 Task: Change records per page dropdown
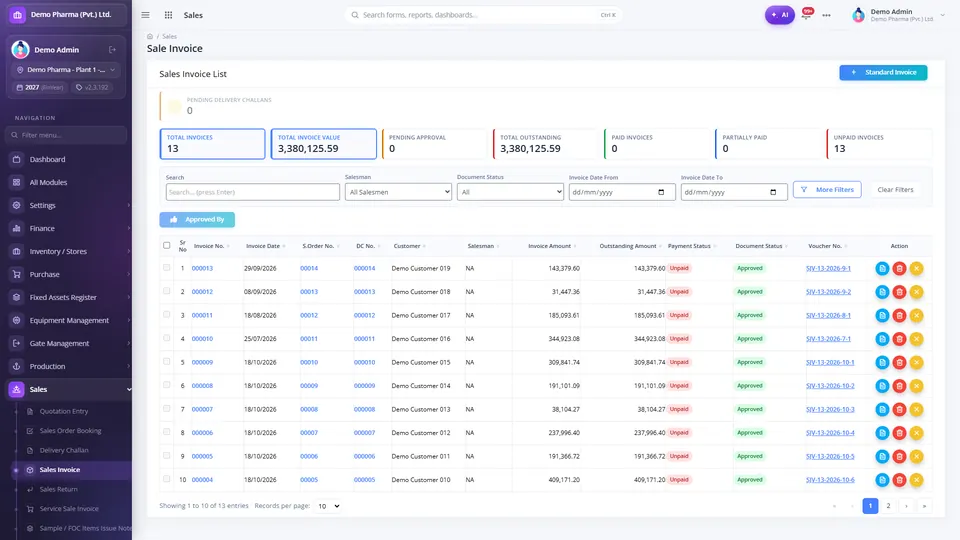[328, 506]
